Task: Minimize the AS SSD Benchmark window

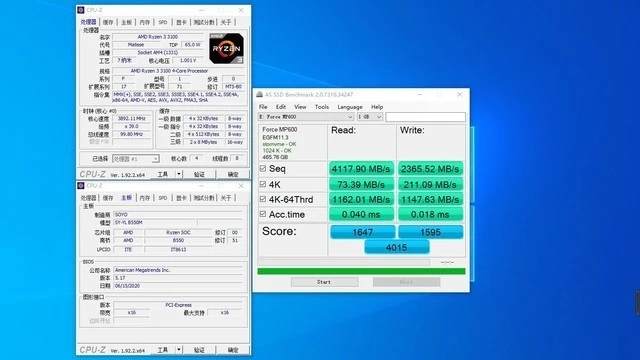Action: pos(420,94)
